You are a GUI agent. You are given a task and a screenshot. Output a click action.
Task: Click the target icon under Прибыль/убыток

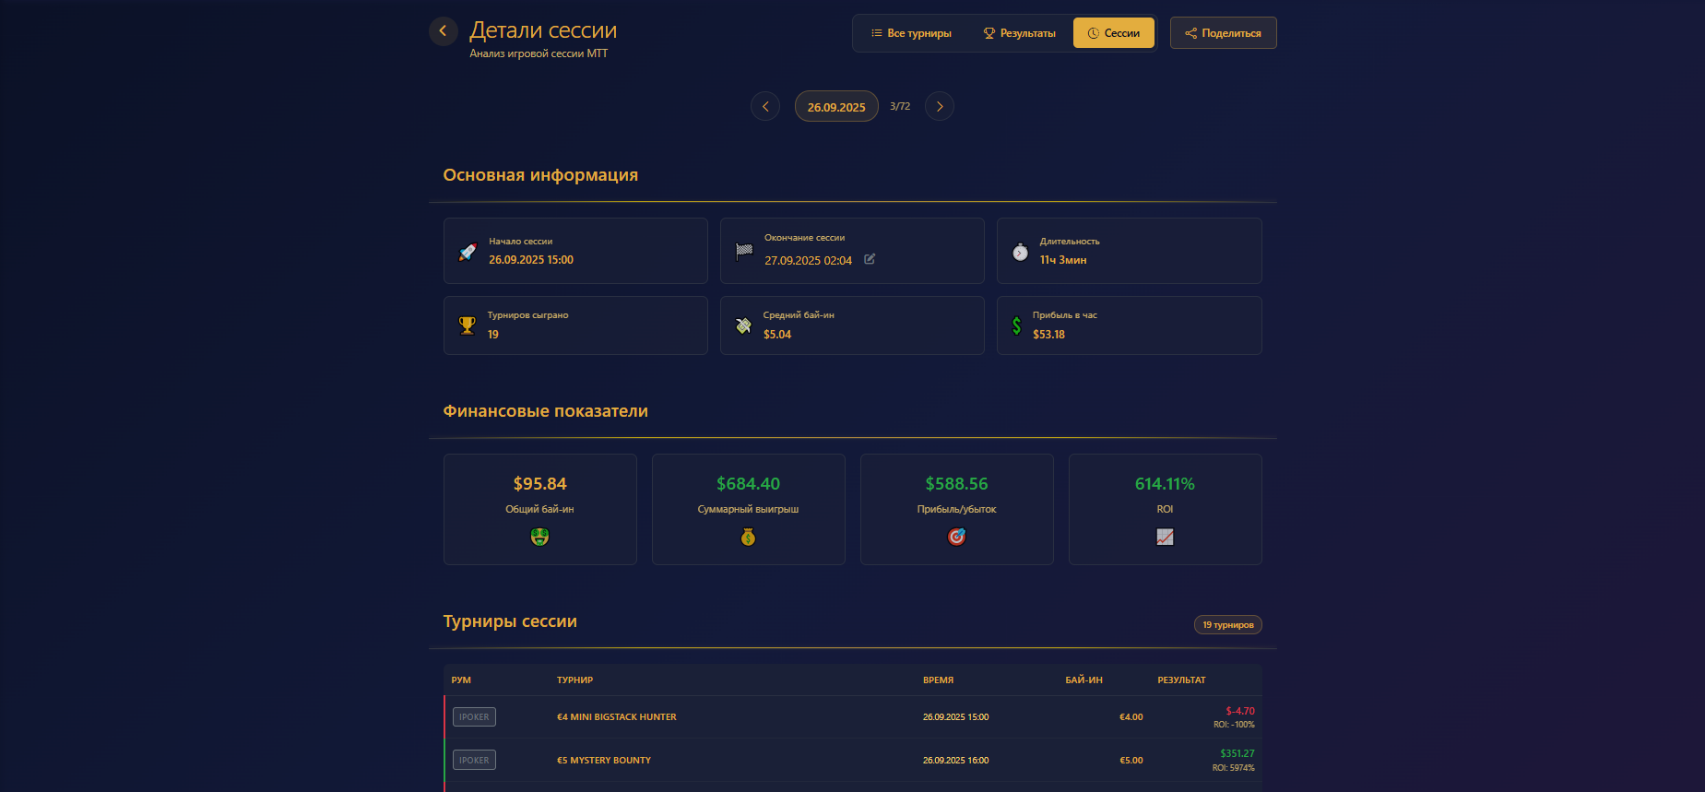click(957, 537)
